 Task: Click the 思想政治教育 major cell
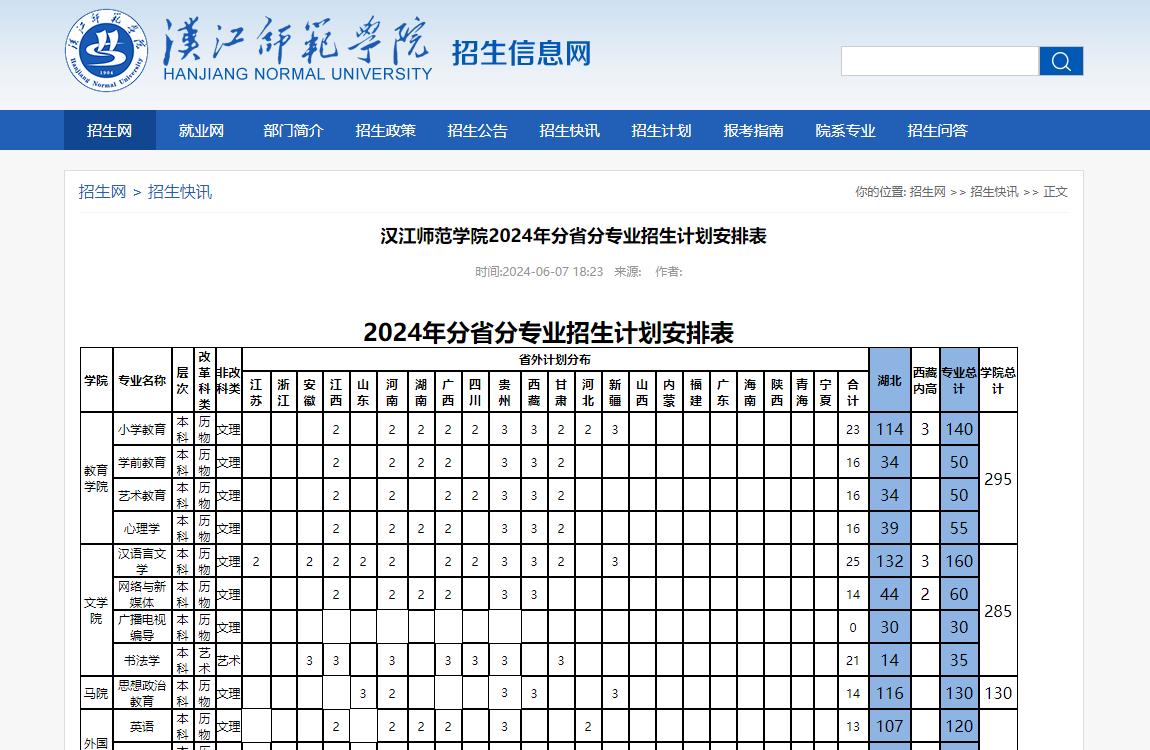pos(142,694)
